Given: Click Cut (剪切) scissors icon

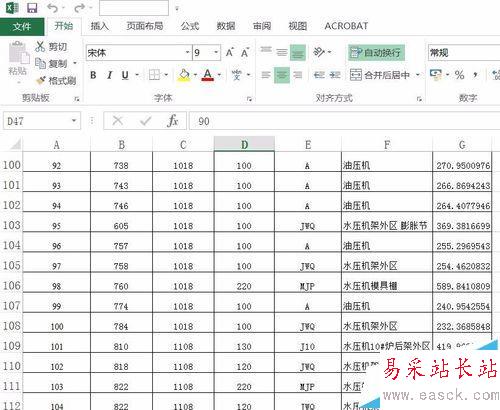Looking at the screenshot, I should tap(40, 46).
